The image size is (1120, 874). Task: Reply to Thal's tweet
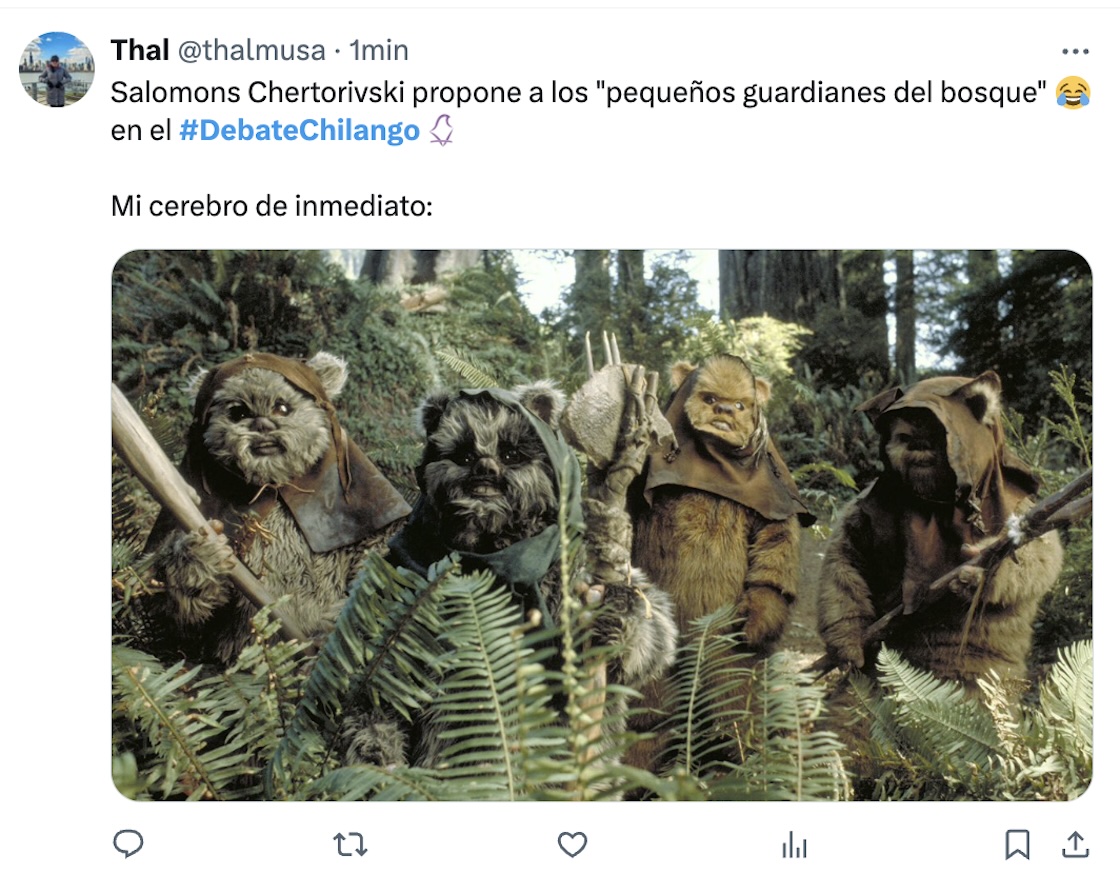tap(129, 844)
